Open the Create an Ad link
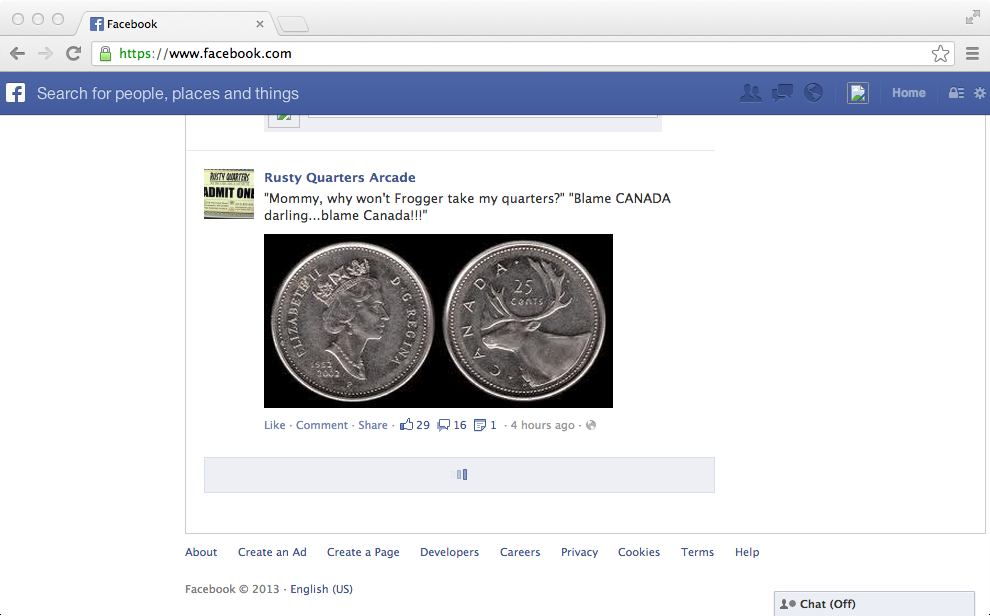This screenshot has width=990, height=616. pyautogui.click(x=272, y=552)
